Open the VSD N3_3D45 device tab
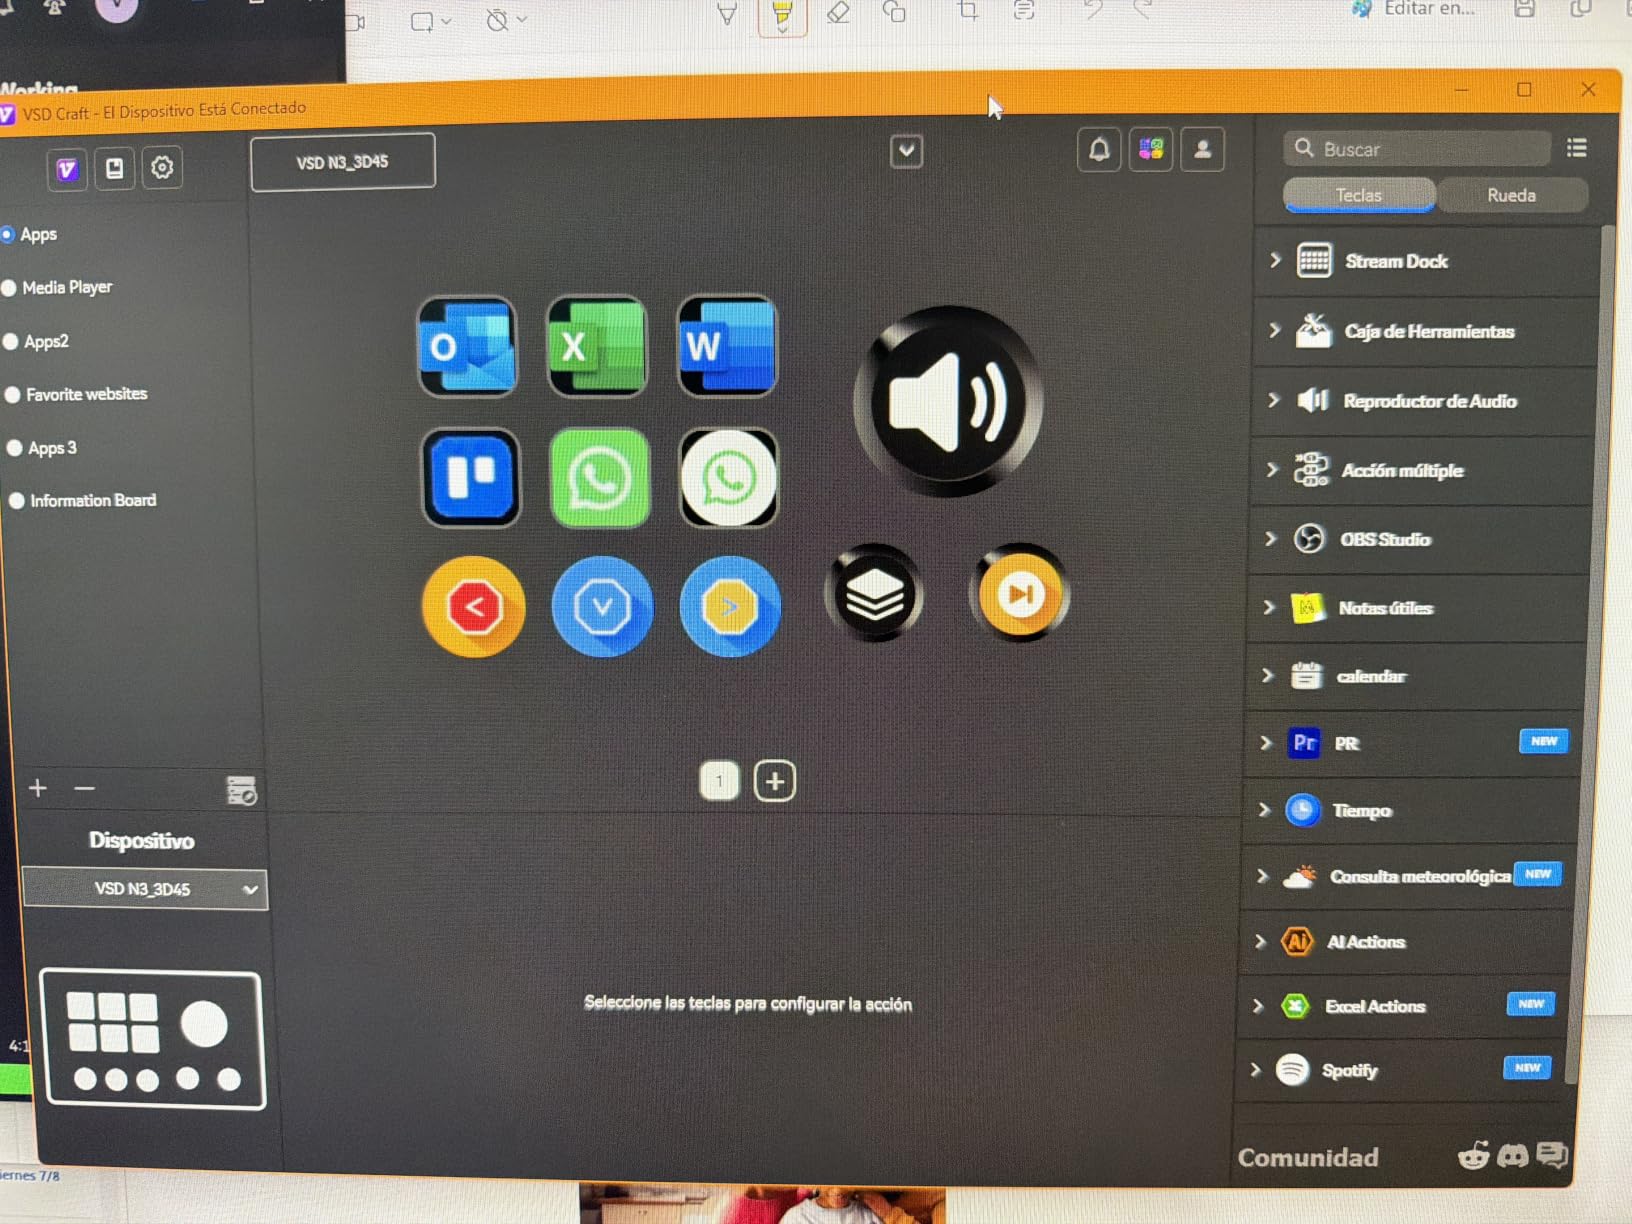 coord(343,162)
